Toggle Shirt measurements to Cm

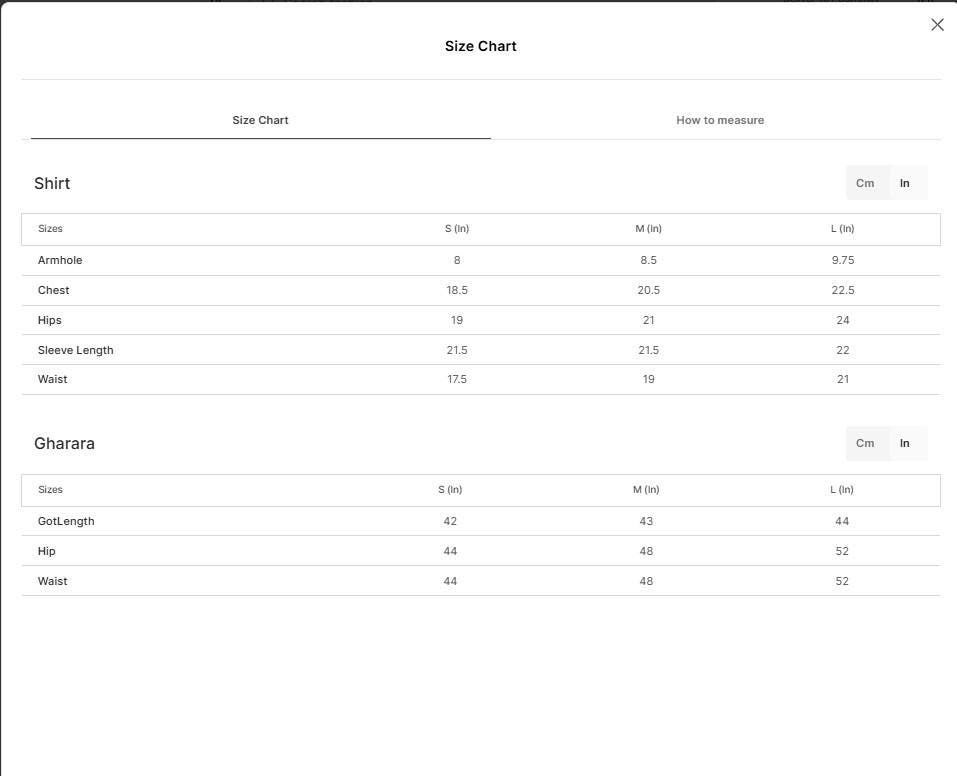(x=865, y=183)
